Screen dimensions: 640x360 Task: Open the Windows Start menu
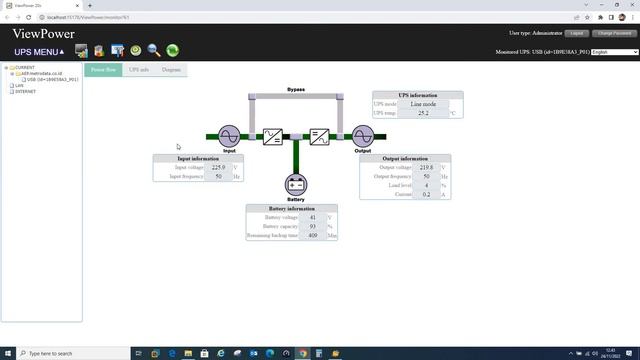[8, 353]
